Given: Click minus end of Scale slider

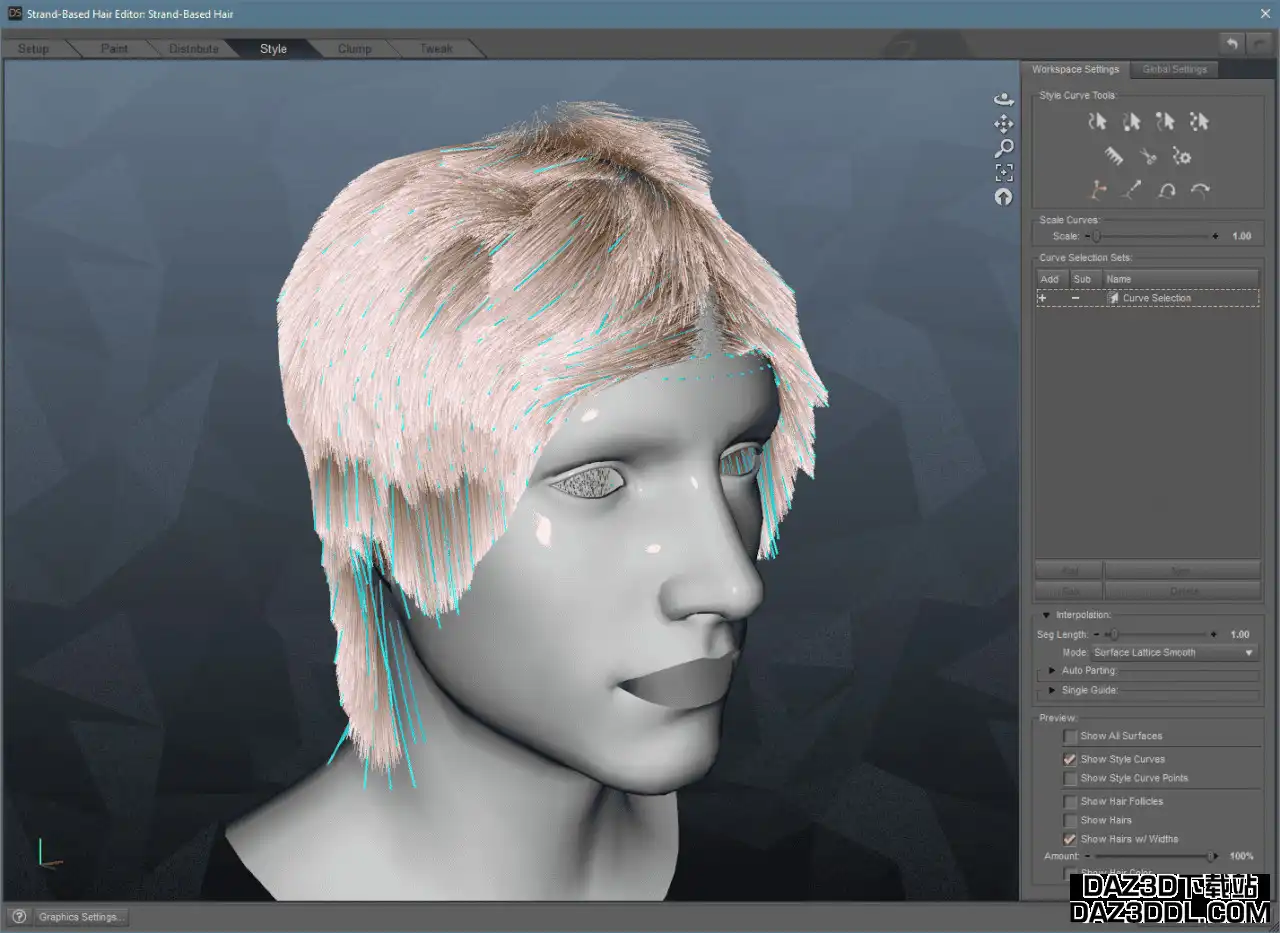Looking at the screenshot, I should 1086,236.
